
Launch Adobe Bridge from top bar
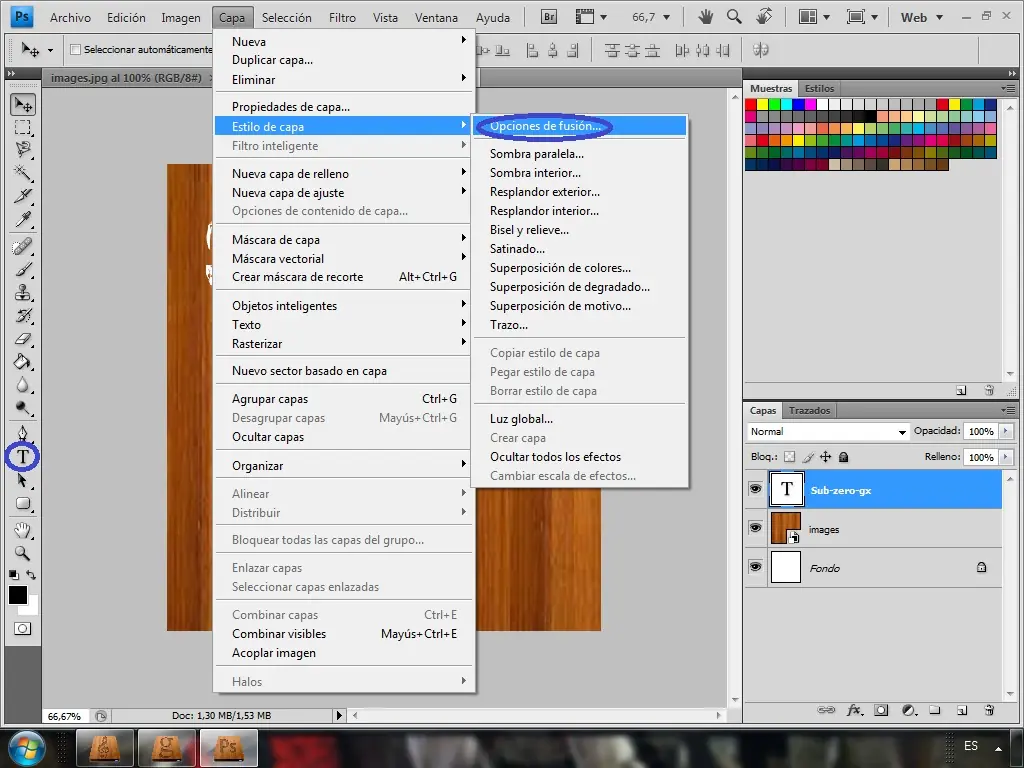tap(549, 17)
